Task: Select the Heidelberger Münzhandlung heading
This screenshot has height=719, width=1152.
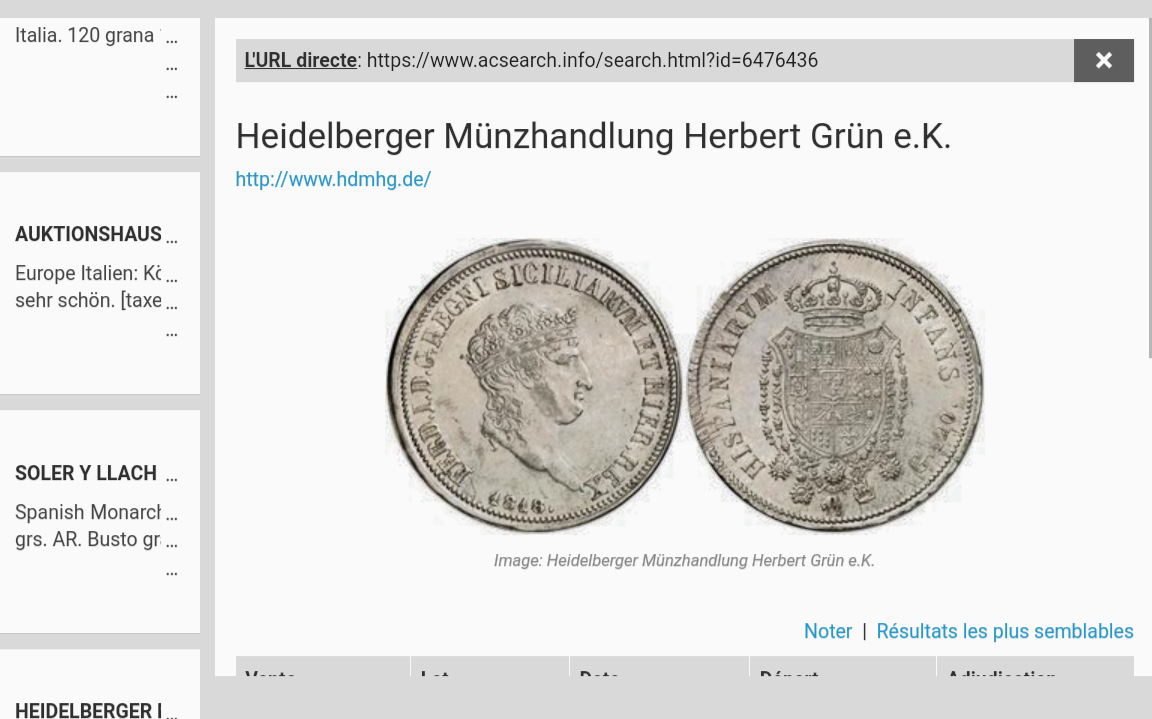Action: pos(593,137)
